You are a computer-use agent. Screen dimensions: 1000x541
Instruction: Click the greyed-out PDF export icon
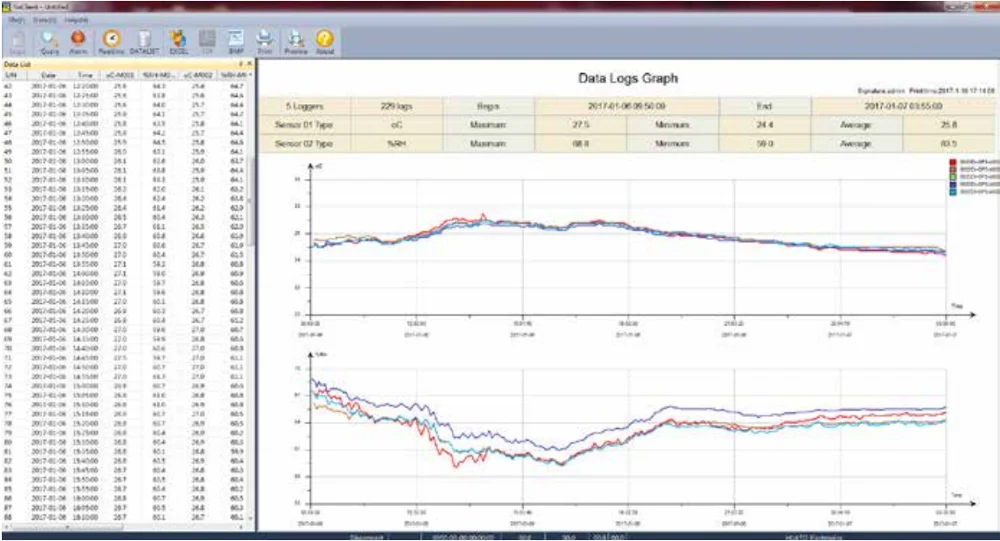[x=207, y=43]
